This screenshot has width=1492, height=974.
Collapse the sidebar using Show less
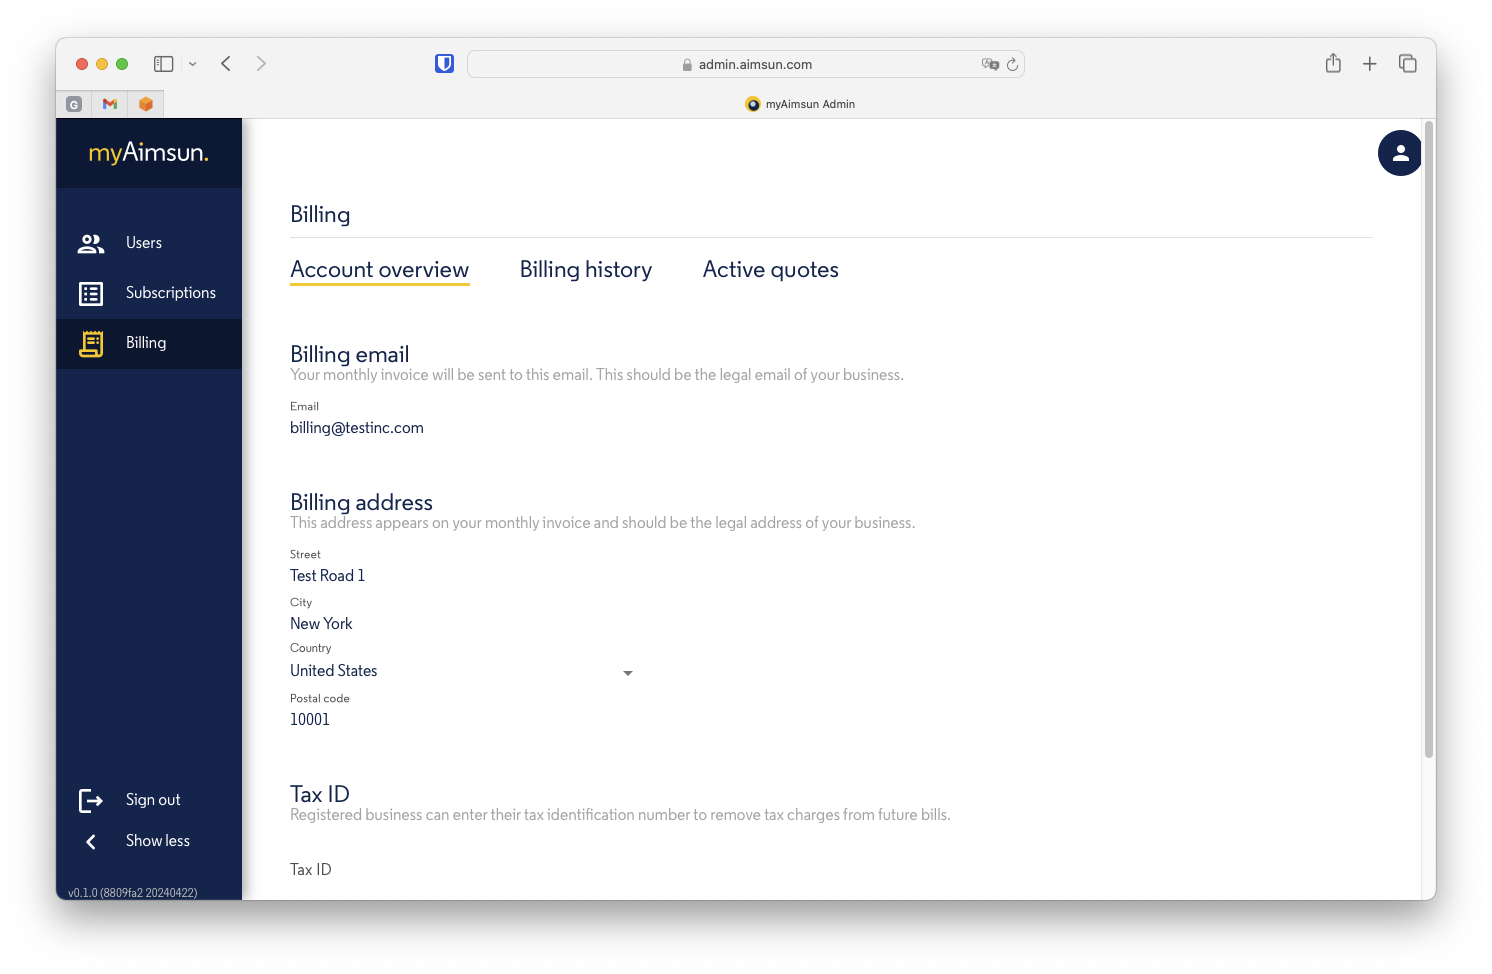tap(157, 841)
